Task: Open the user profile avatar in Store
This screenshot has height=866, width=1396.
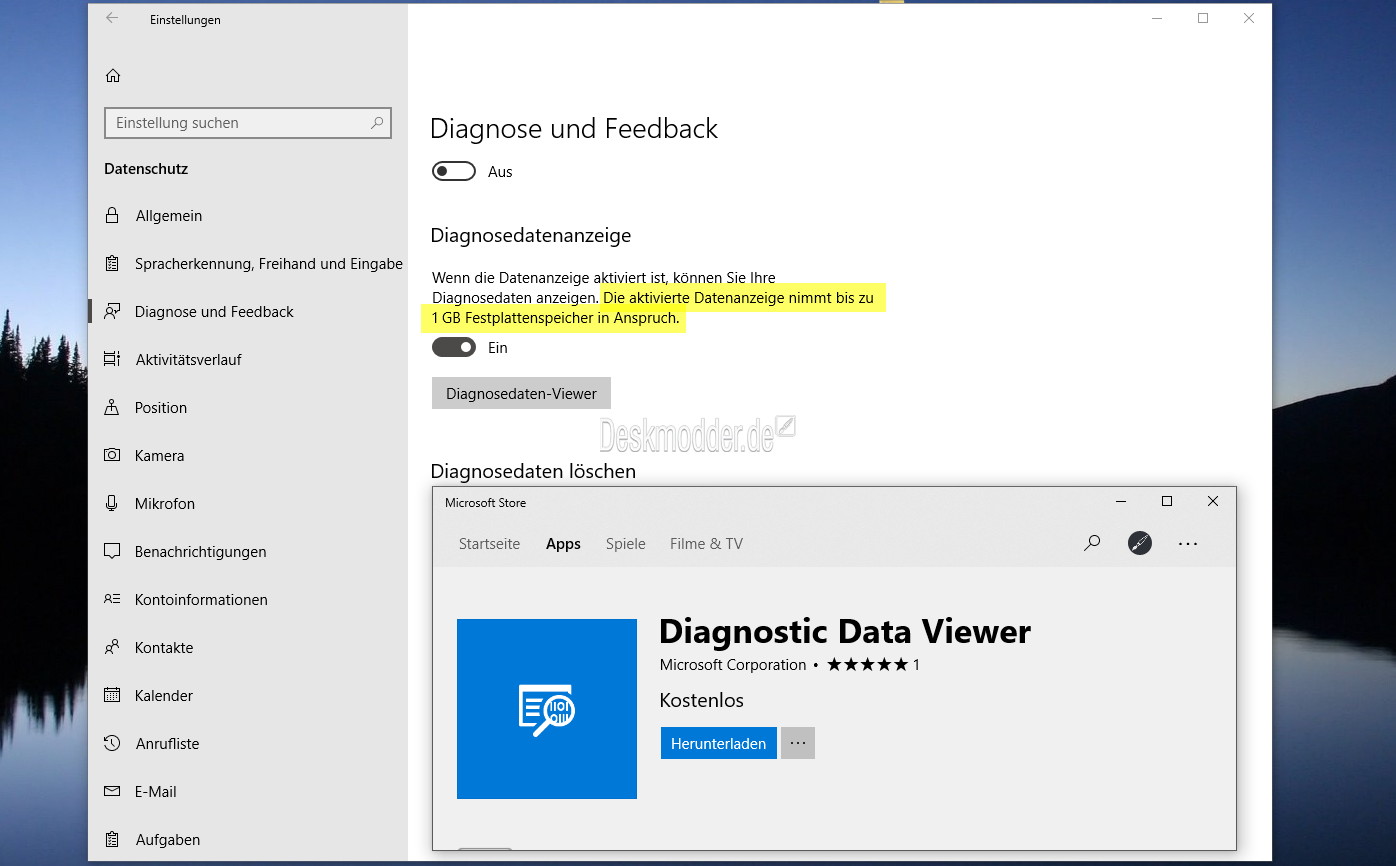Action: tap(1140, 543)
